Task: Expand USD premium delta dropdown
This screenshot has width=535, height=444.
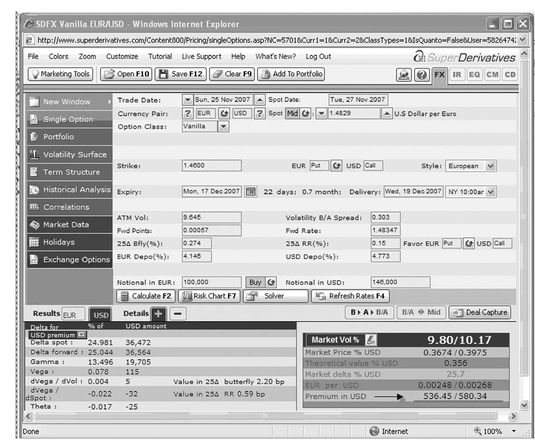Action: pyautogui.click(x=82, y=335)
